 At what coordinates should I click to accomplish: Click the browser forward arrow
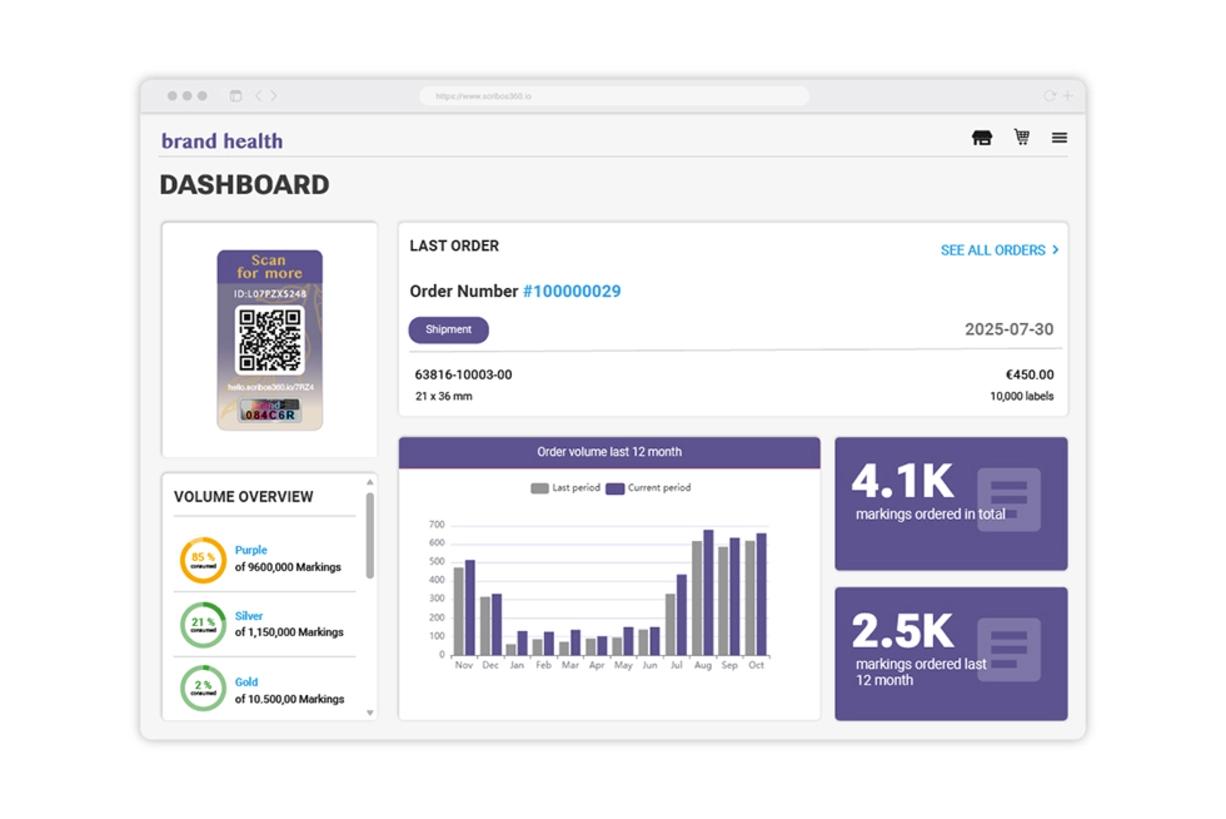(x=274, y=96)
